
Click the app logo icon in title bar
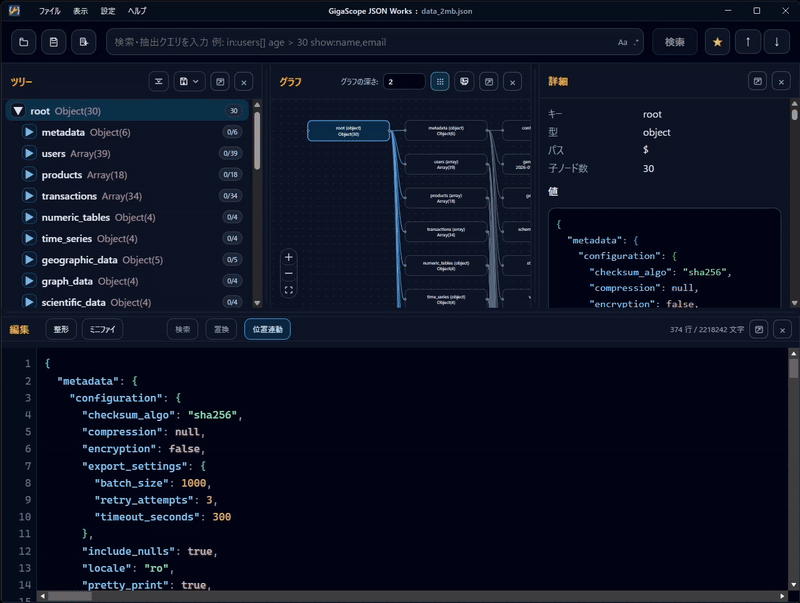pyautogui.click(x=14, y=11)
